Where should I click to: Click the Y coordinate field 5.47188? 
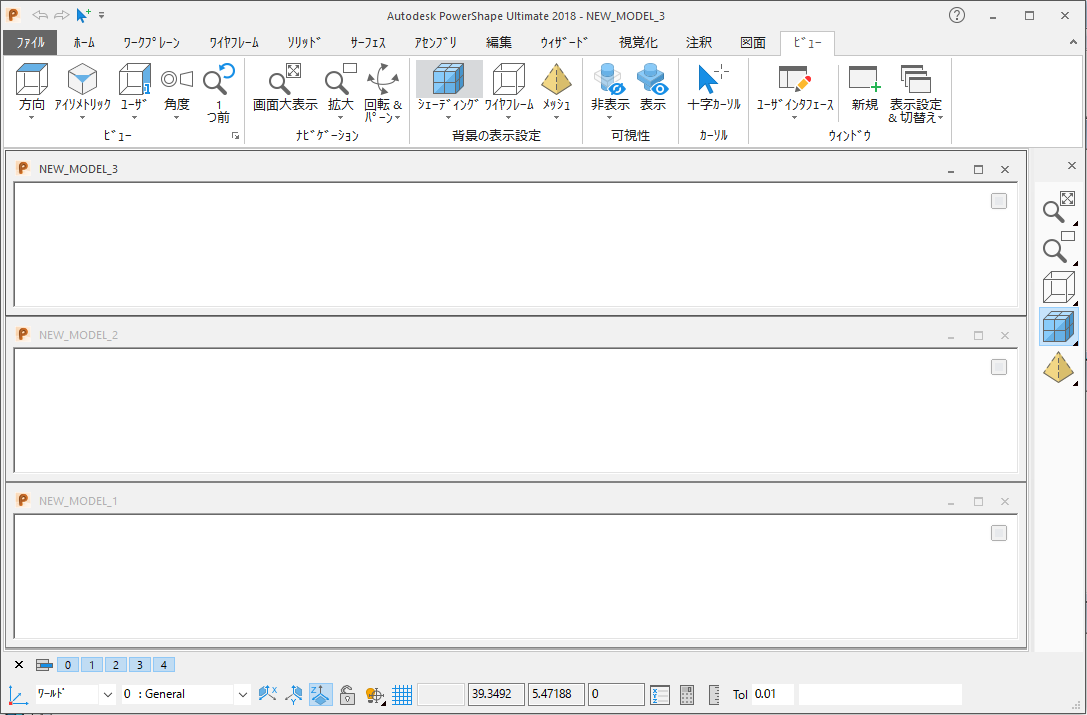click(556, 694)
